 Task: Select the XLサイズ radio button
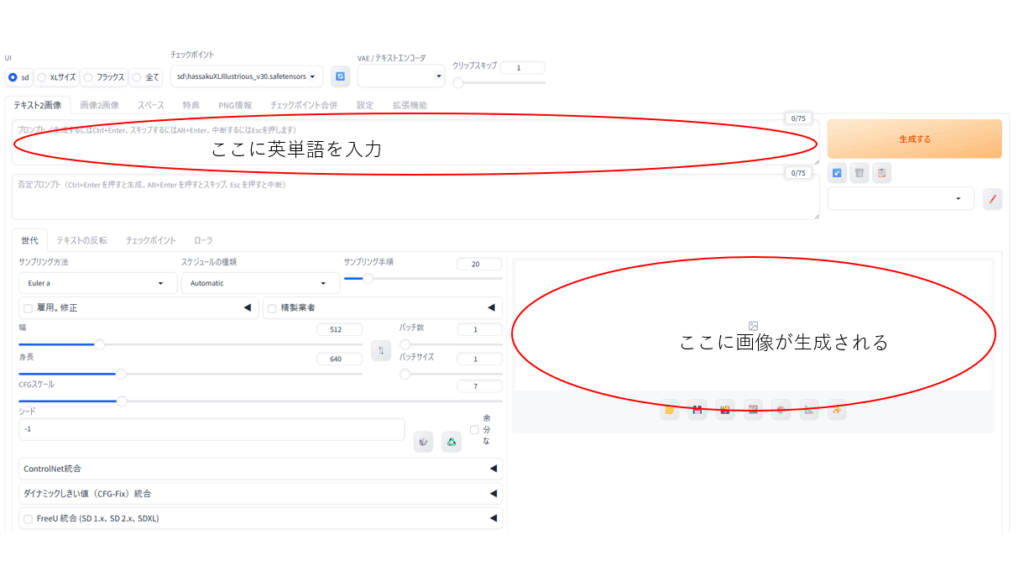point(42,77)
